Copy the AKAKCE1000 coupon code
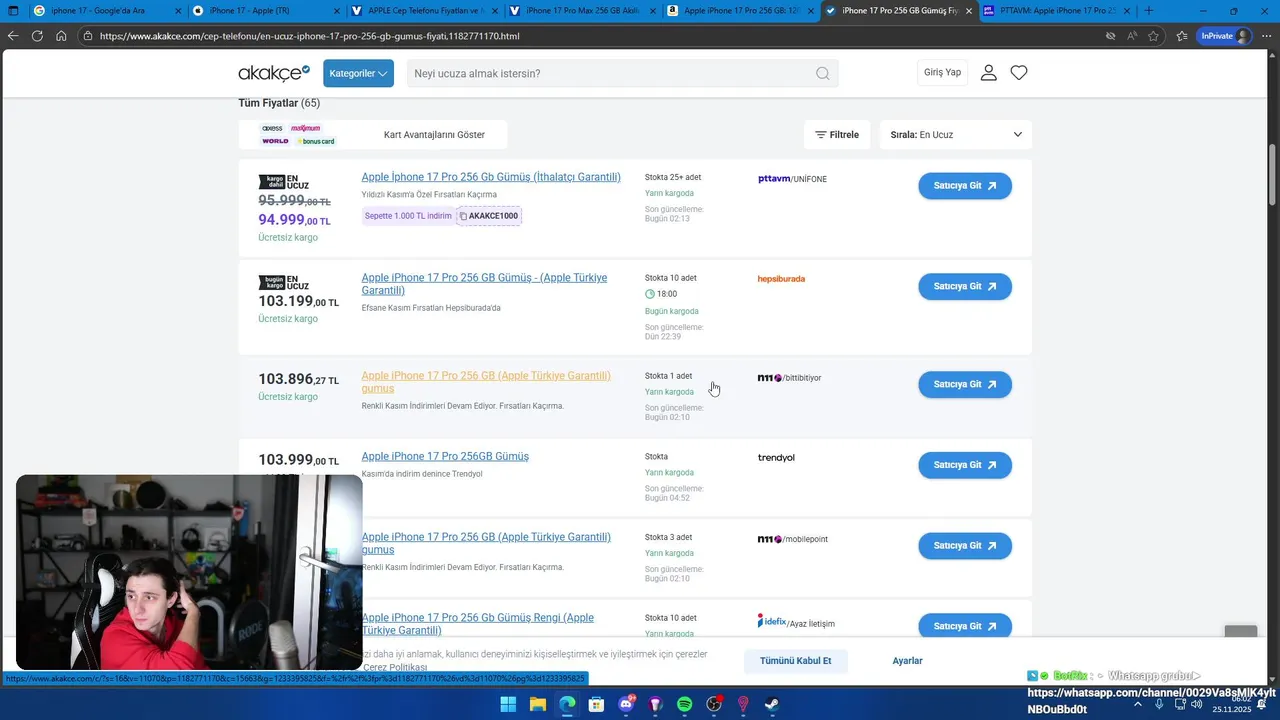Screen dimensions: 1280x720 (x=489, y=216)
